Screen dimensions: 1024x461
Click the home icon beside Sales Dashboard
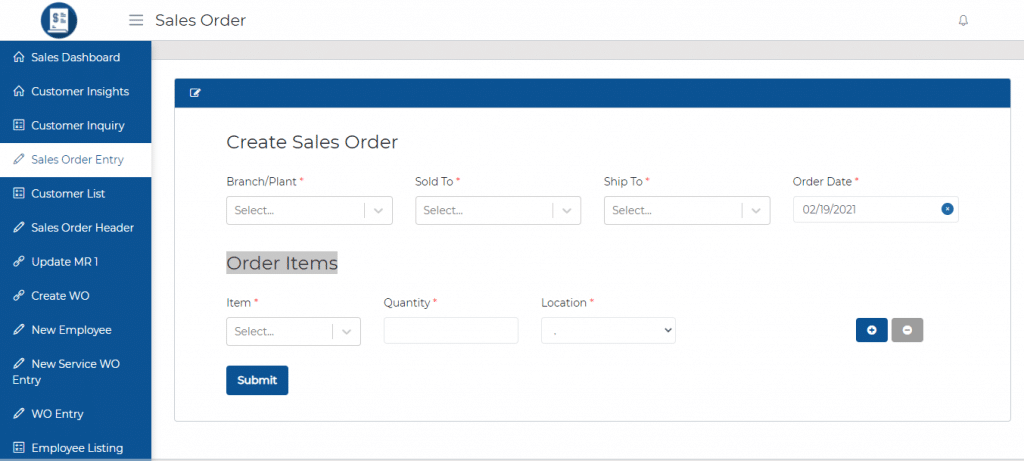tap(18, 57)
